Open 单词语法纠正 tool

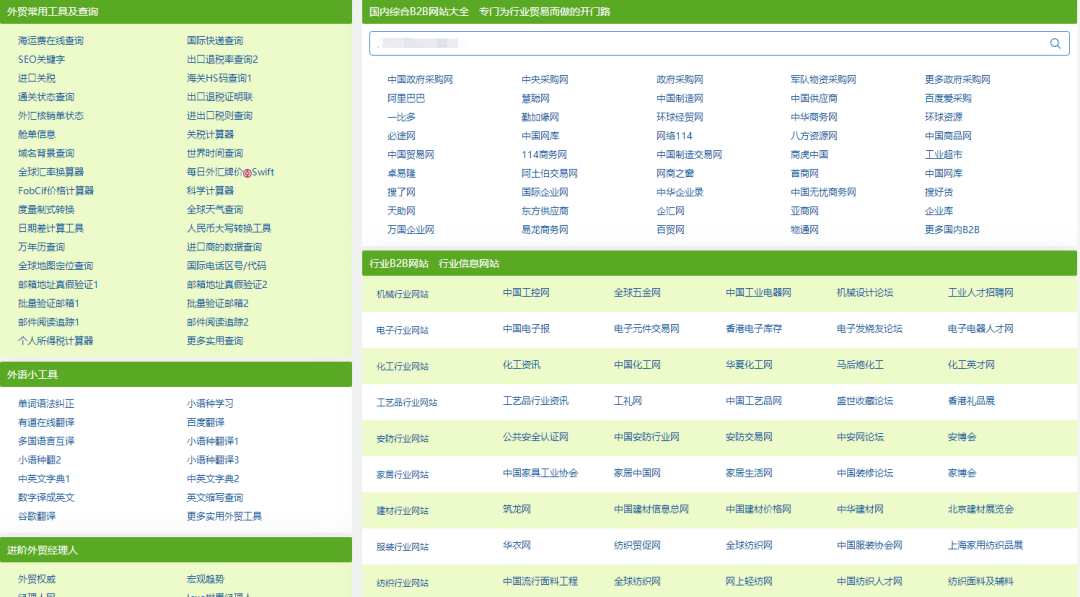[46, 404]
